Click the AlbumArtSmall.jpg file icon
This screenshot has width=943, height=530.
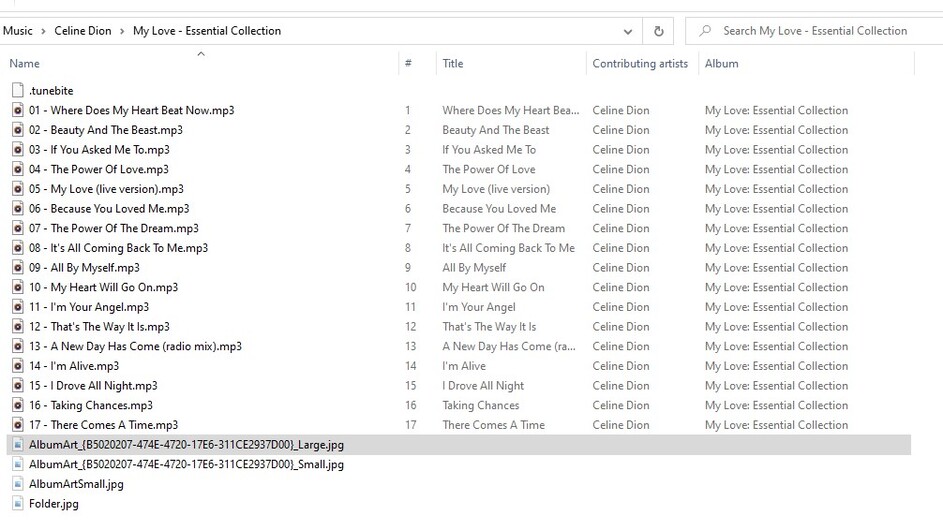18,484
